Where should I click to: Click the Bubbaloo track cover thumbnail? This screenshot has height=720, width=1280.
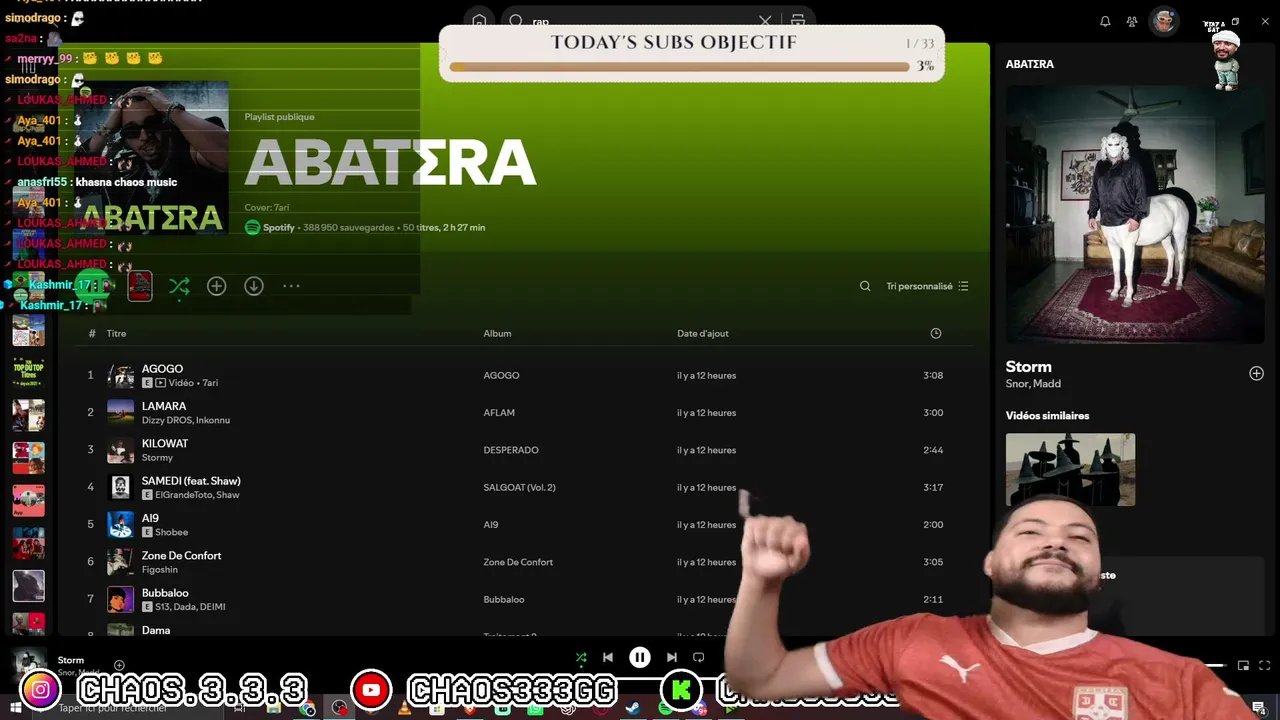pyautogui.click(x=120, y=599)
